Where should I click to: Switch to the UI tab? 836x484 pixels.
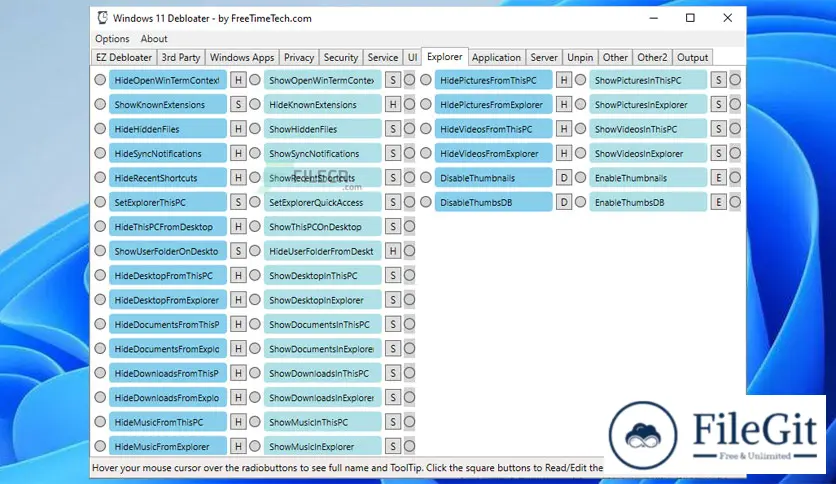(412, 58)
